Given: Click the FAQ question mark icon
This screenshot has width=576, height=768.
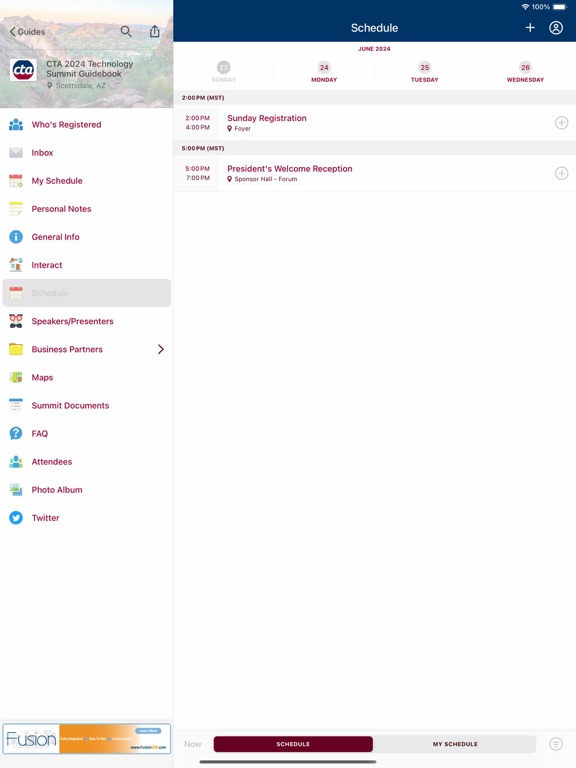Looking at the screenshot, I should click(16, 433).
